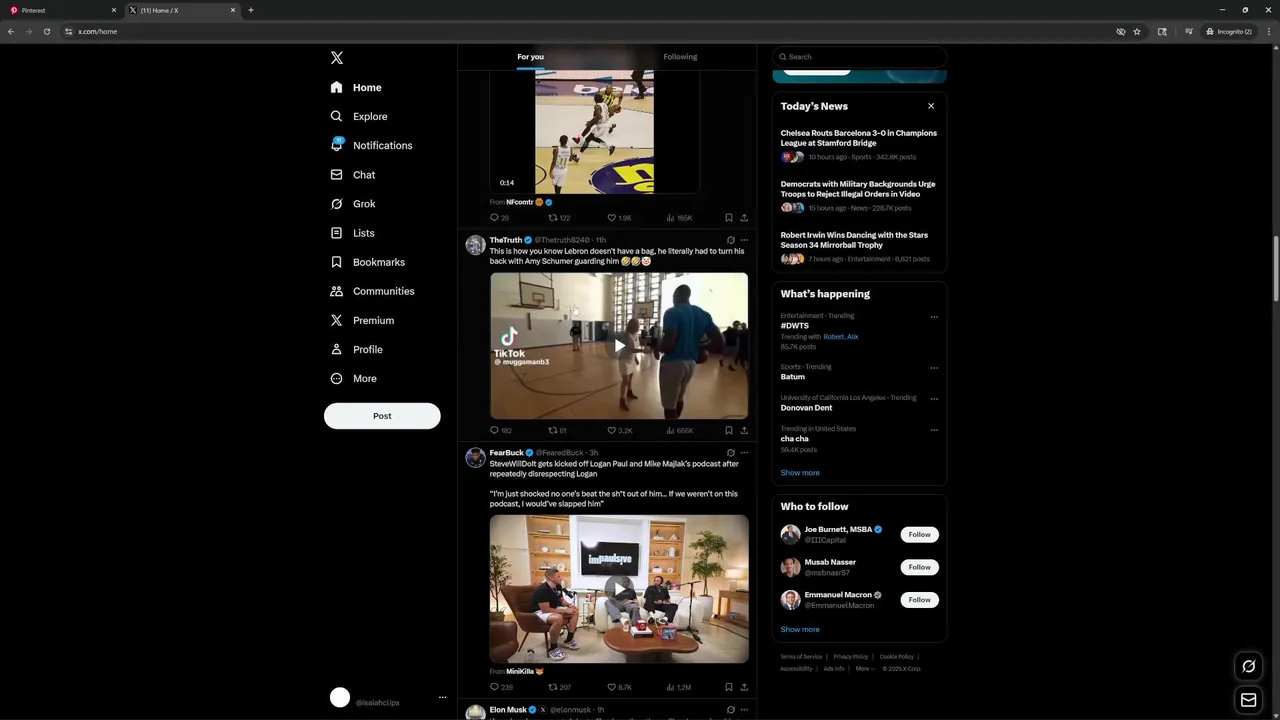Viewport: 1280px width, 720px height.
Task: Open Chat in left navigation
Action: click(x=353, y=174)
